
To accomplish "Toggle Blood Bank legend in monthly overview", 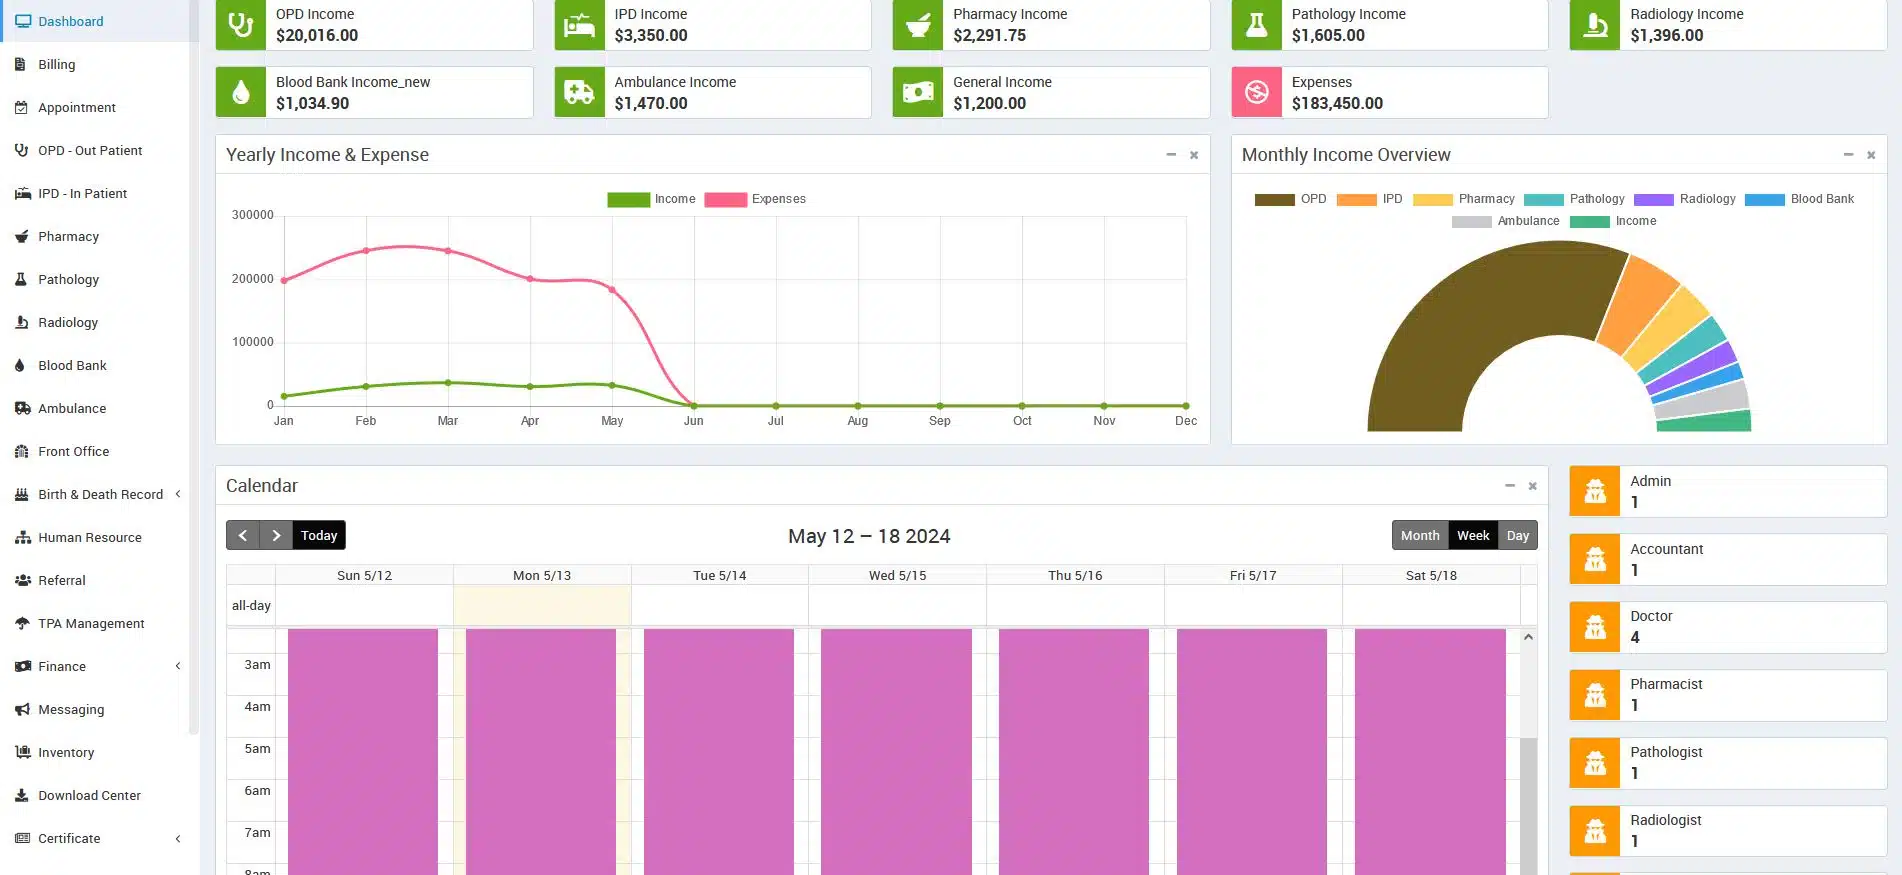I will coord(1799,199).
